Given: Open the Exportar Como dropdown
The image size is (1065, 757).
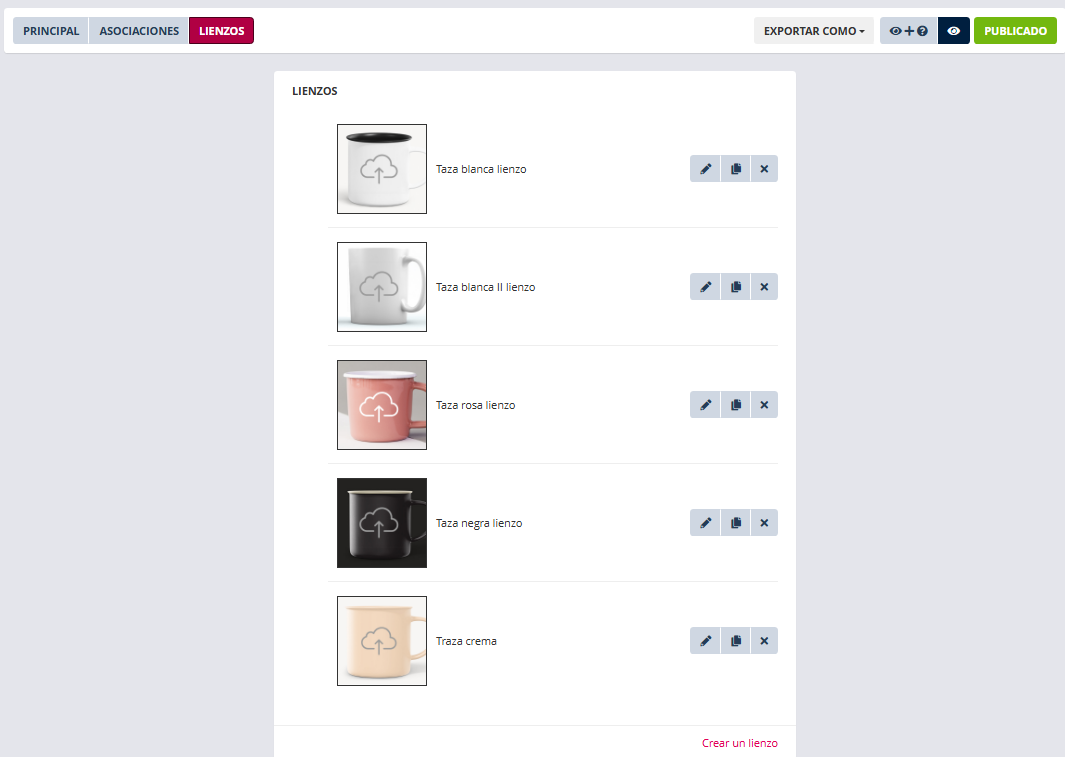Looking at the screenshot, I should coord(814,31).
